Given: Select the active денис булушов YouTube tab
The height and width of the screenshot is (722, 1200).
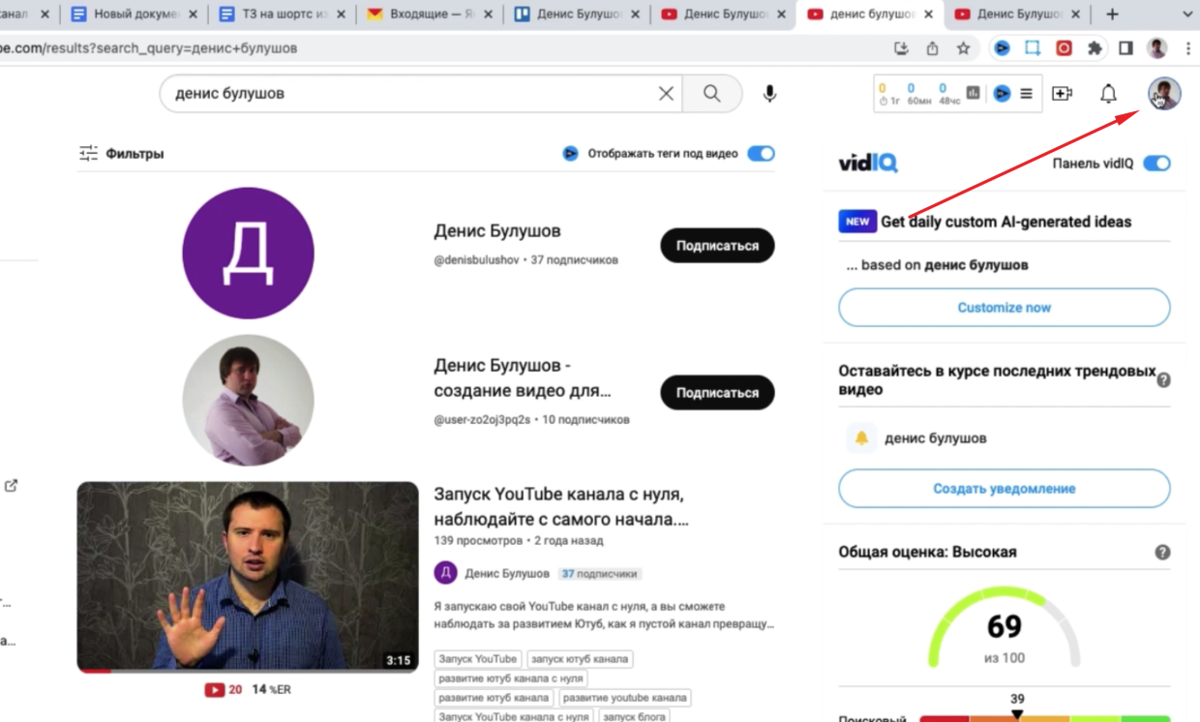Looking at the screenshot, I should coord(869,14).
